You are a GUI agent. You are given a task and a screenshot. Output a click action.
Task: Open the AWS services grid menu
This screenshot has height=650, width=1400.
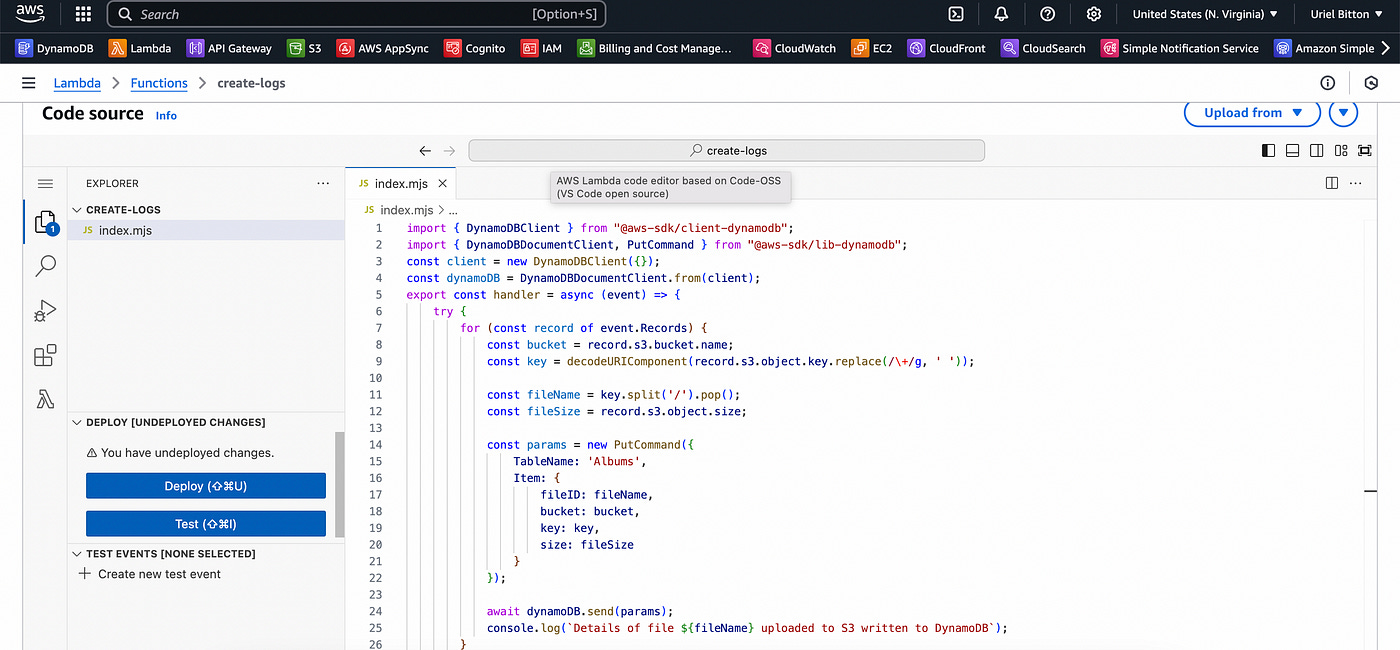tap(83, 14)
